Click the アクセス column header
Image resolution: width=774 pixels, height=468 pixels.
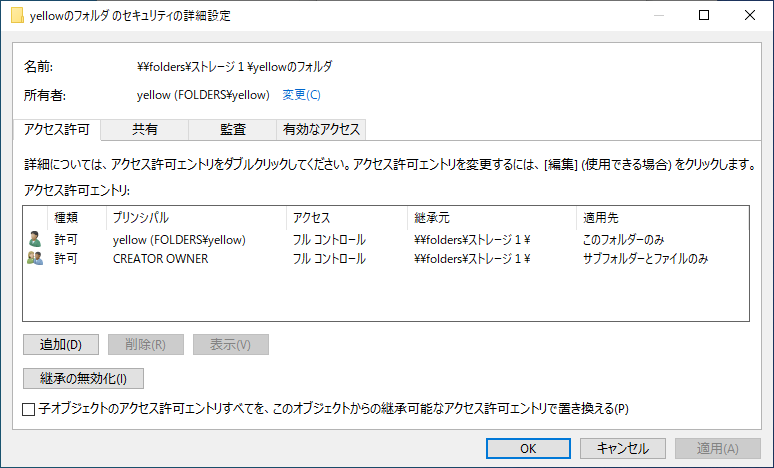347,218
